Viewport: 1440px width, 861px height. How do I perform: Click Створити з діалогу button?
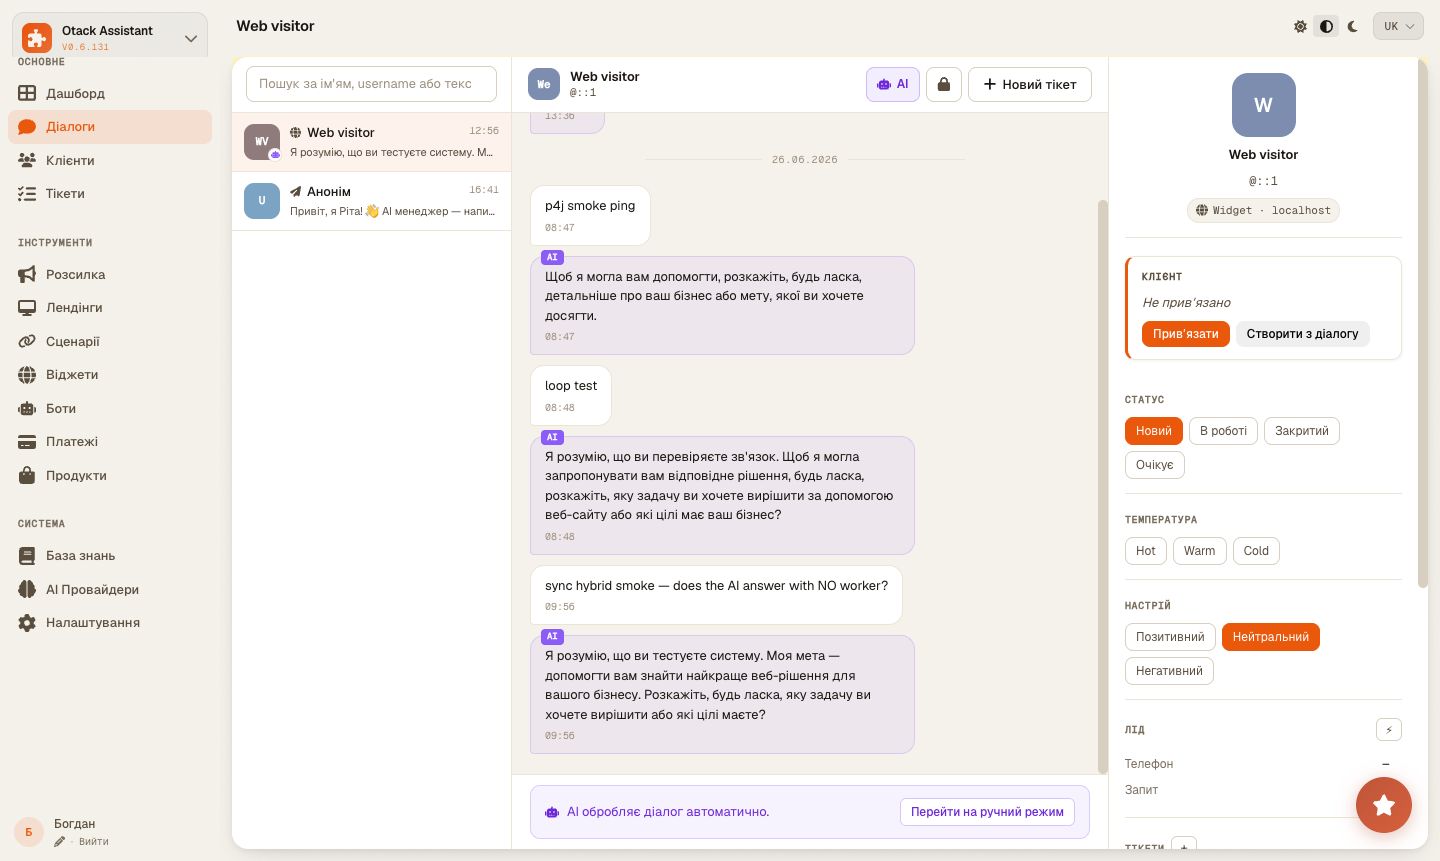pos(1303,334)
